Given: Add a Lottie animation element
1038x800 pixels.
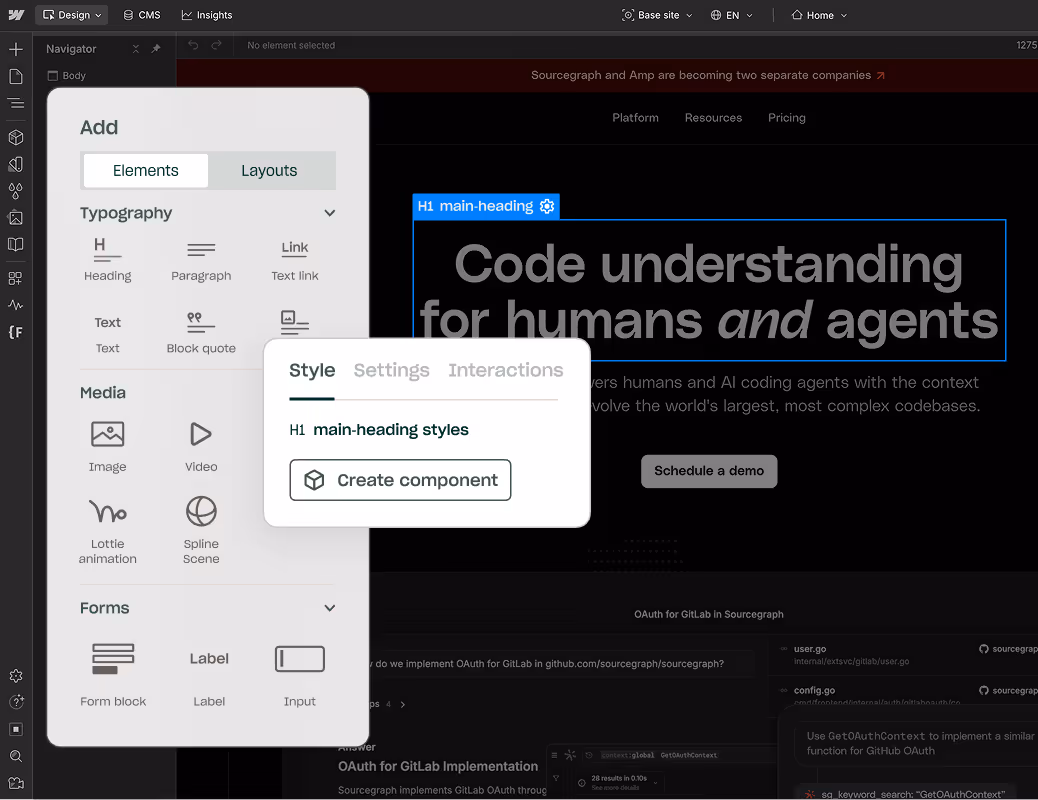Looking at the screenshot, I should coord(107,530).
